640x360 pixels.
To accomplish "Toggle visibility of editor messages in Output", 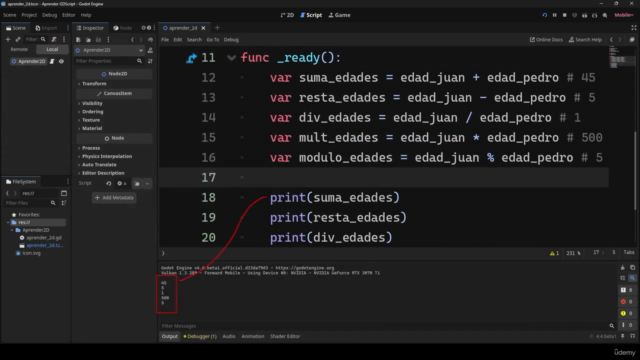I will coord(627,325).
